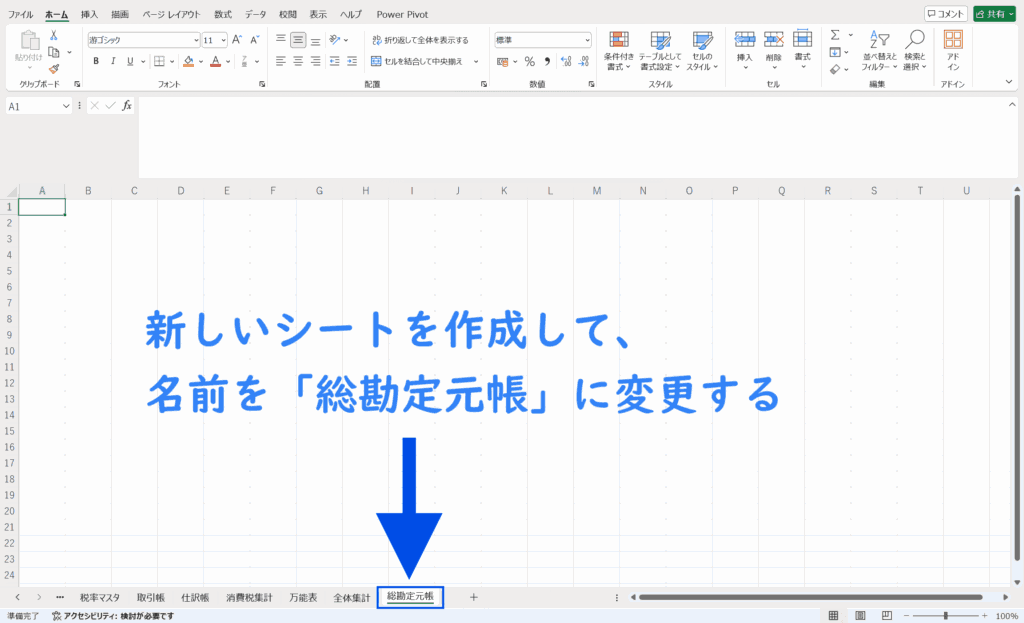This screenshot has height=623, width=1024.
Task: Click the green 共有 share button
Action: 994,14
